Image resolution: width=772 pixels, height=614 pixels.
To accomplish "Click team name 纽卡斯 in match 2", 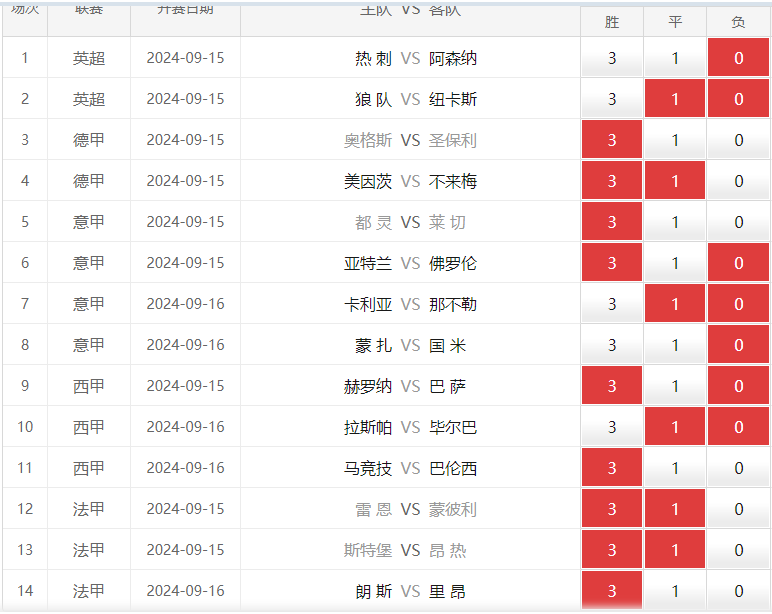I will 452,99.
